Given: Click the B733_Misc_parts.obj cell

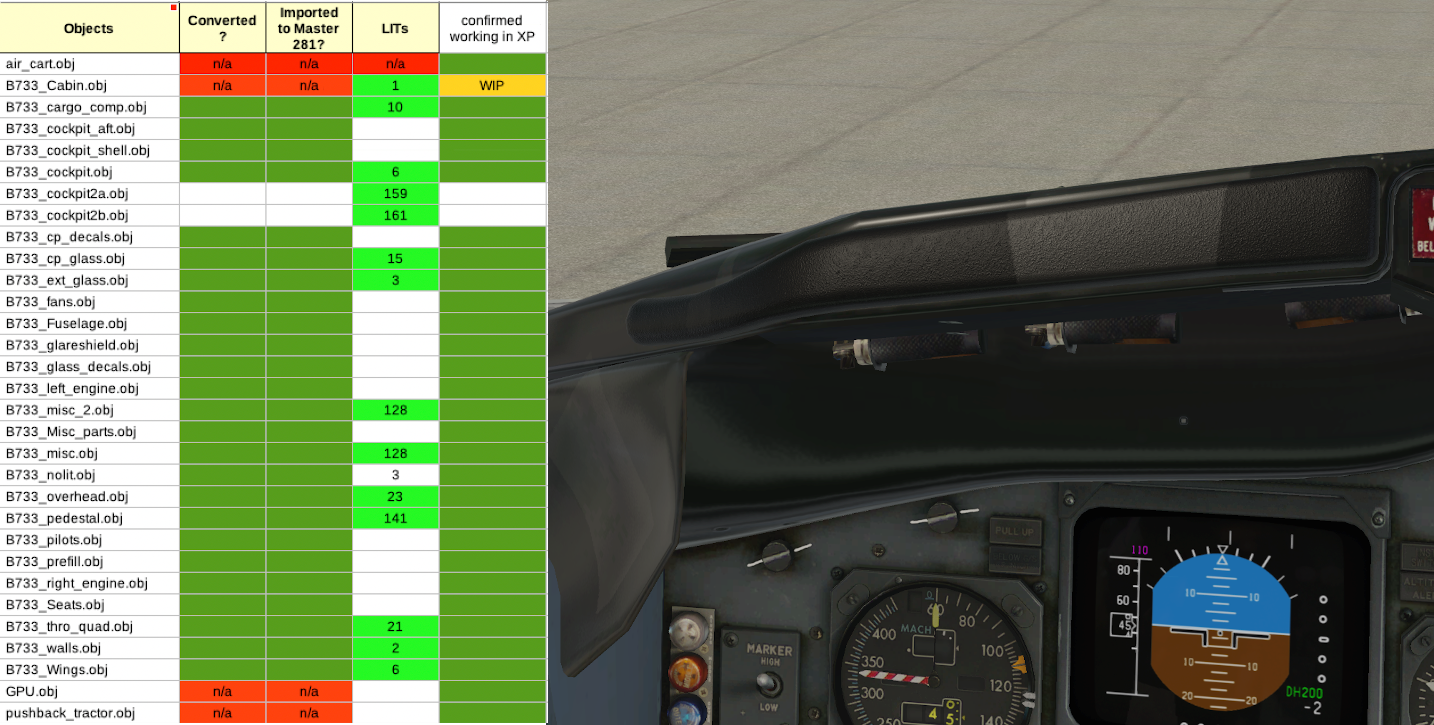Looking at the screenshot, I should pyautogui.click(x=90, y=432).
